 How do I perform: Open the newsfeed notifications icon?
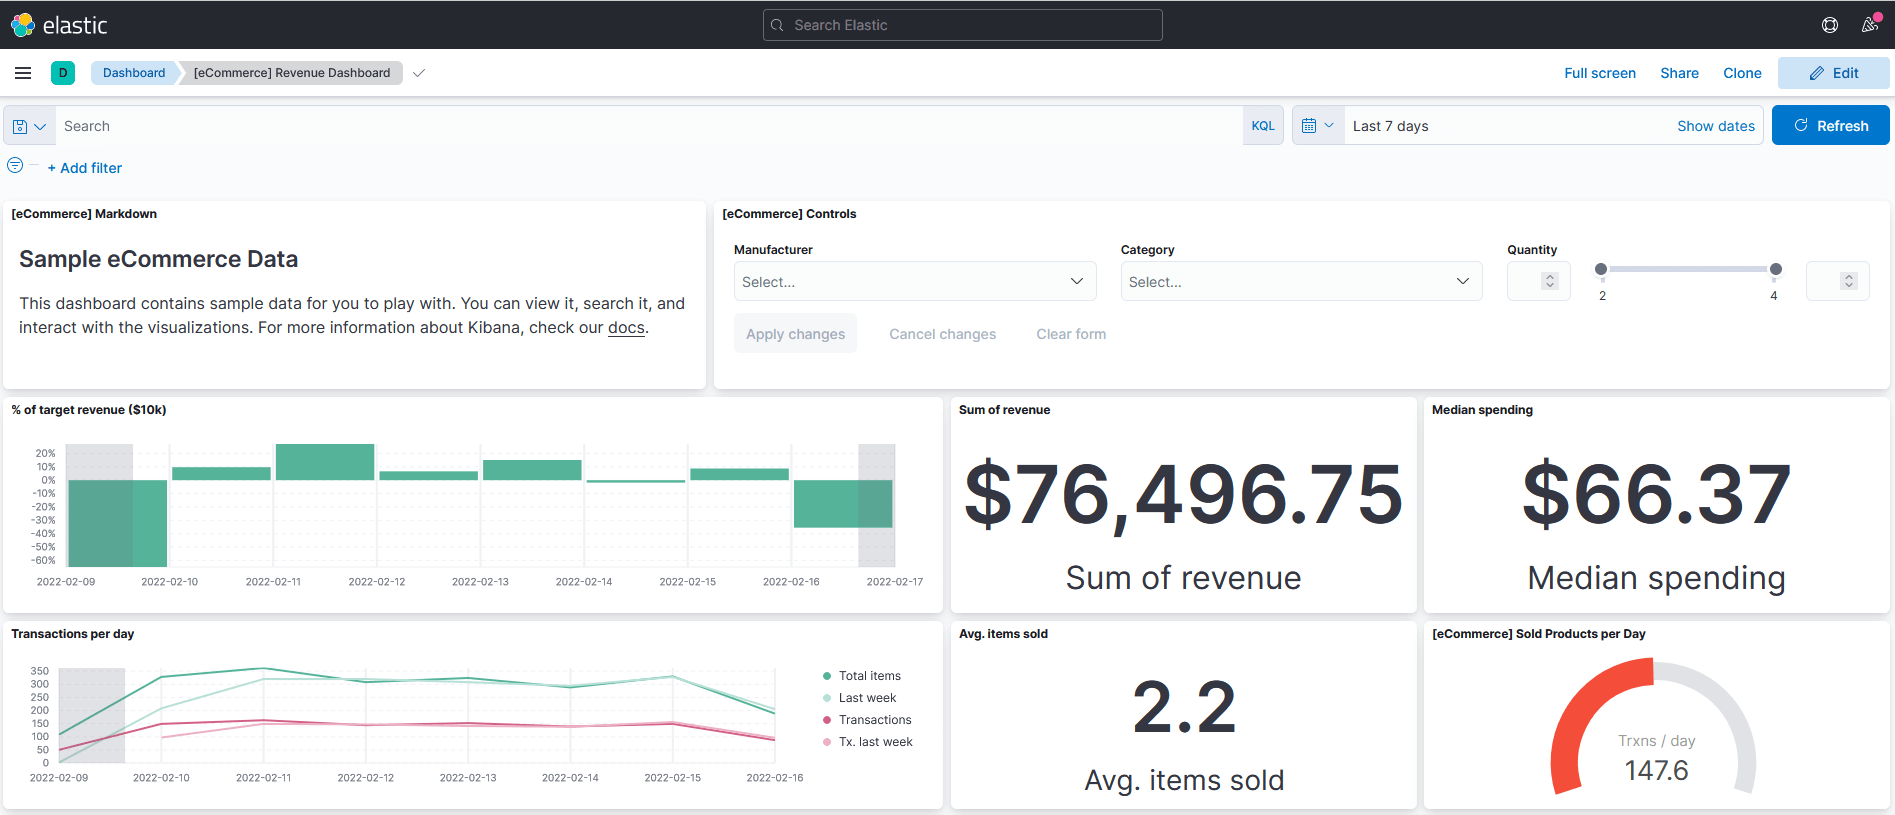1869,25
